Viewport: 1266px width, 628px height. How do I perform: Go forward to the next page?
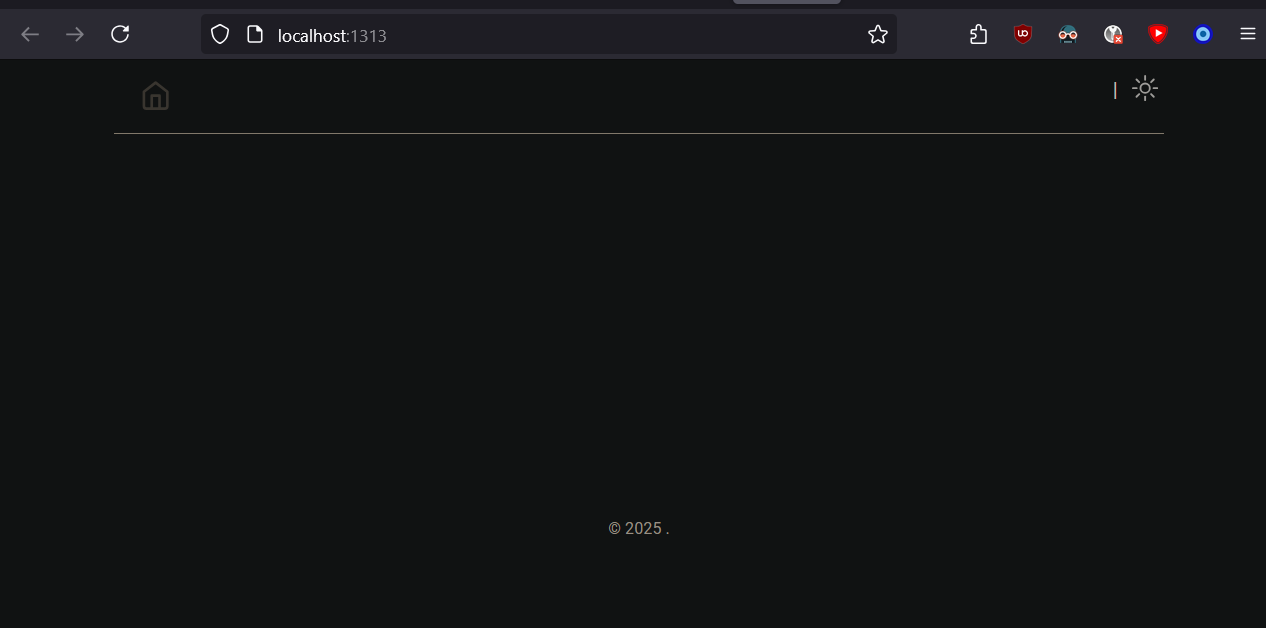click(75, 34)
